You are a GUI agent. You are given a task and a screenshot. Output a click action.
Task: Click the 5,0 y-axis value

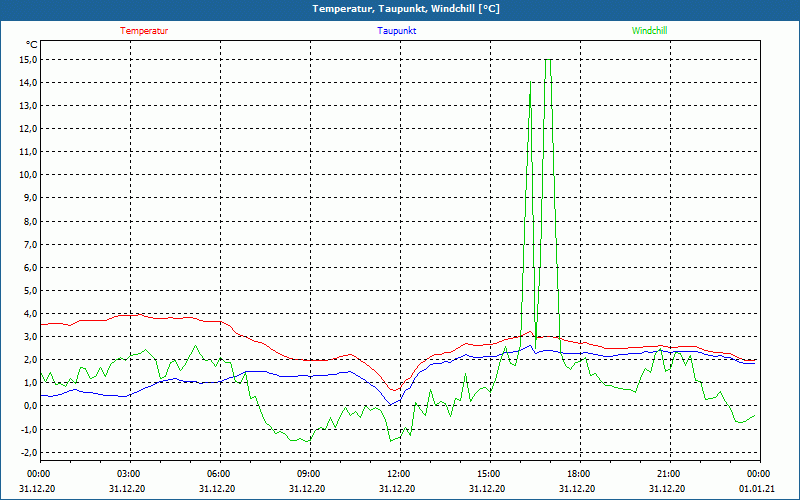31,290
